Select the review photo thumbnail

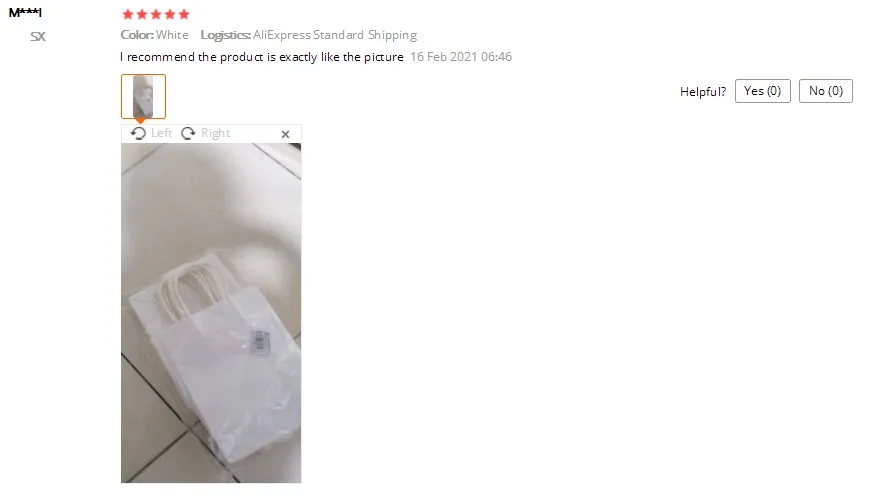[144, 96]
